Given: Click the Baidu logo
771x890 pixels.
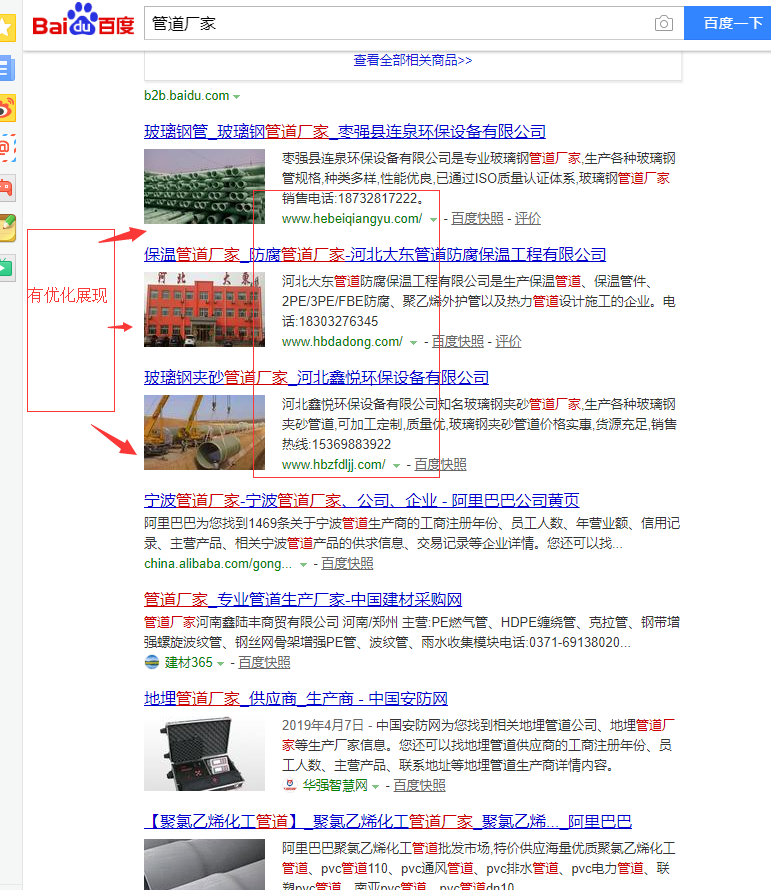Looking at the screenshot, I should point(83,21).
